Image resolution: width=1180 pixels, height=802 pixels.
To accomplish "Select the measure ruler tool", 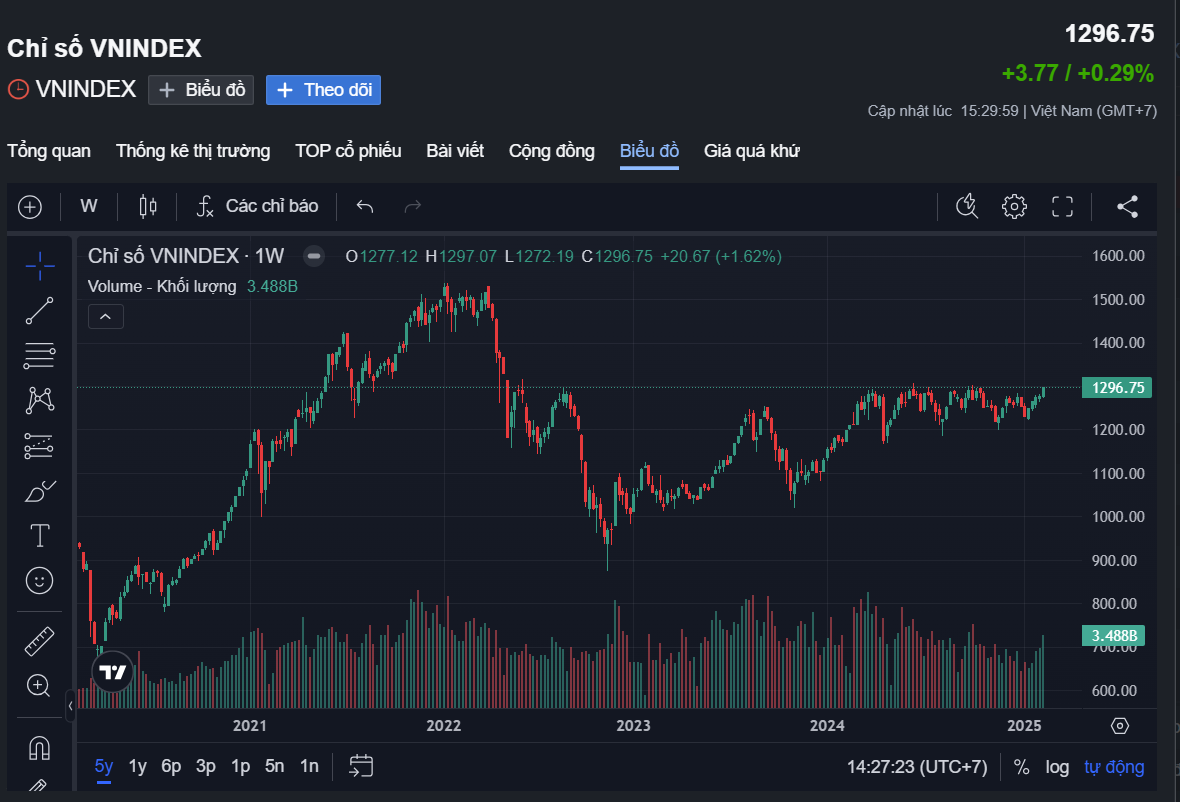I will pyautogui.click(x=39, y=639).
